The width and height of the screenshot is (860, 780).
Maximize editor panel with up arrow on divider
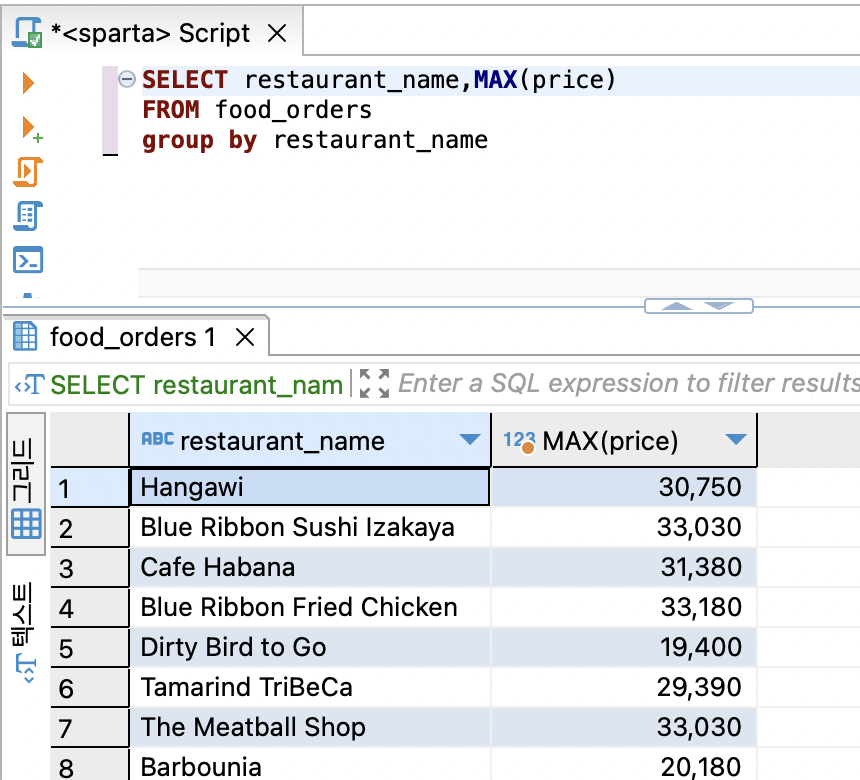coord(676,306)
